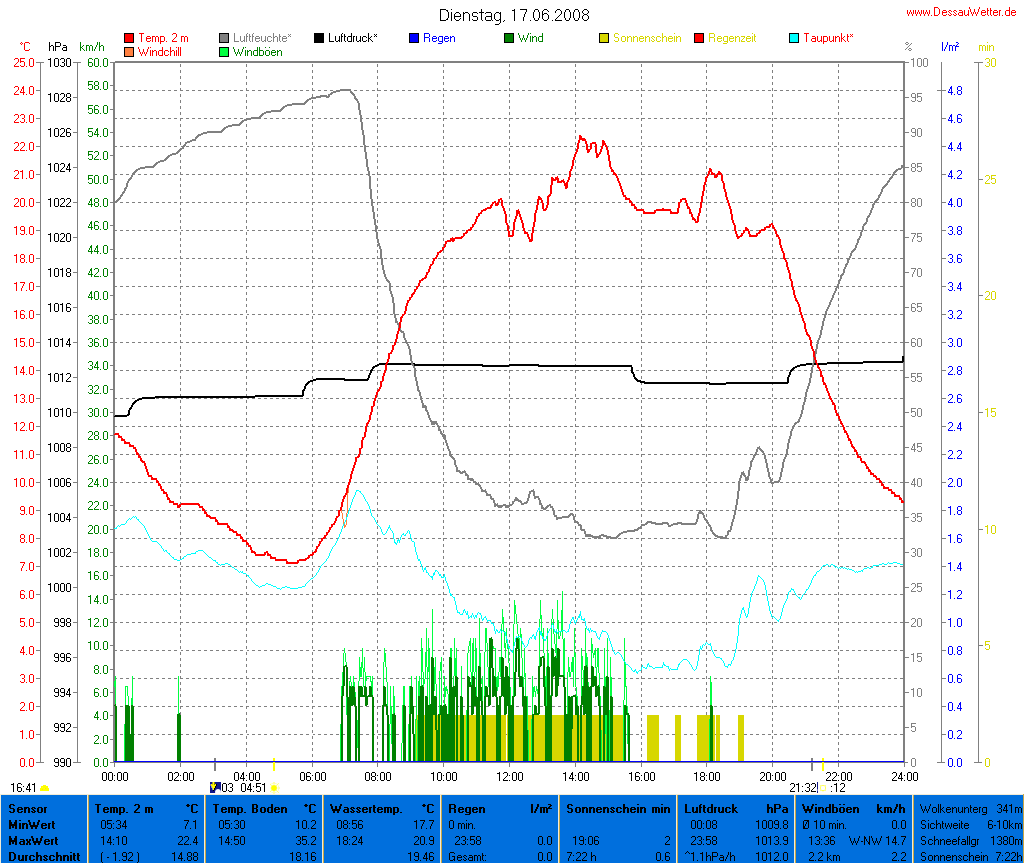Click the 12:00 time axis marker
The image size is (1024, 863).
tap(509, 776)
